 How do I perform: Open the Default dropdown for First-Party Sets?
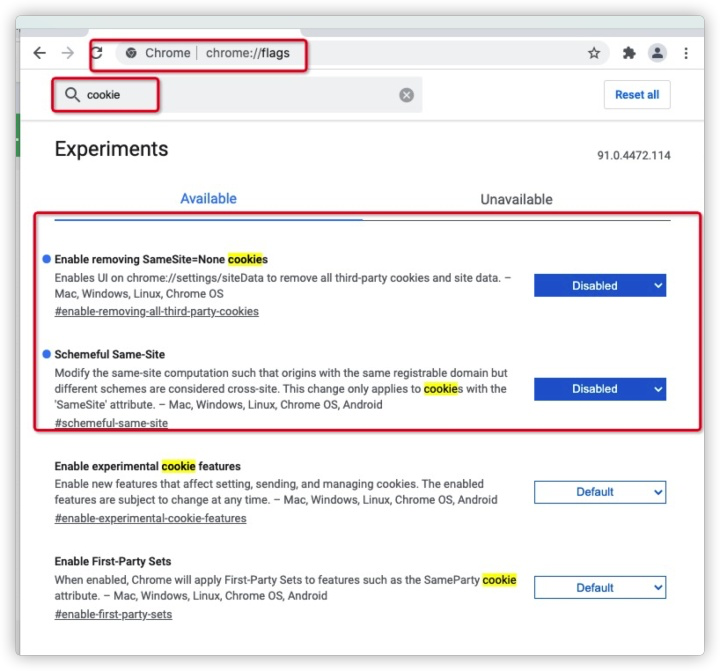[x=600, y=587]
